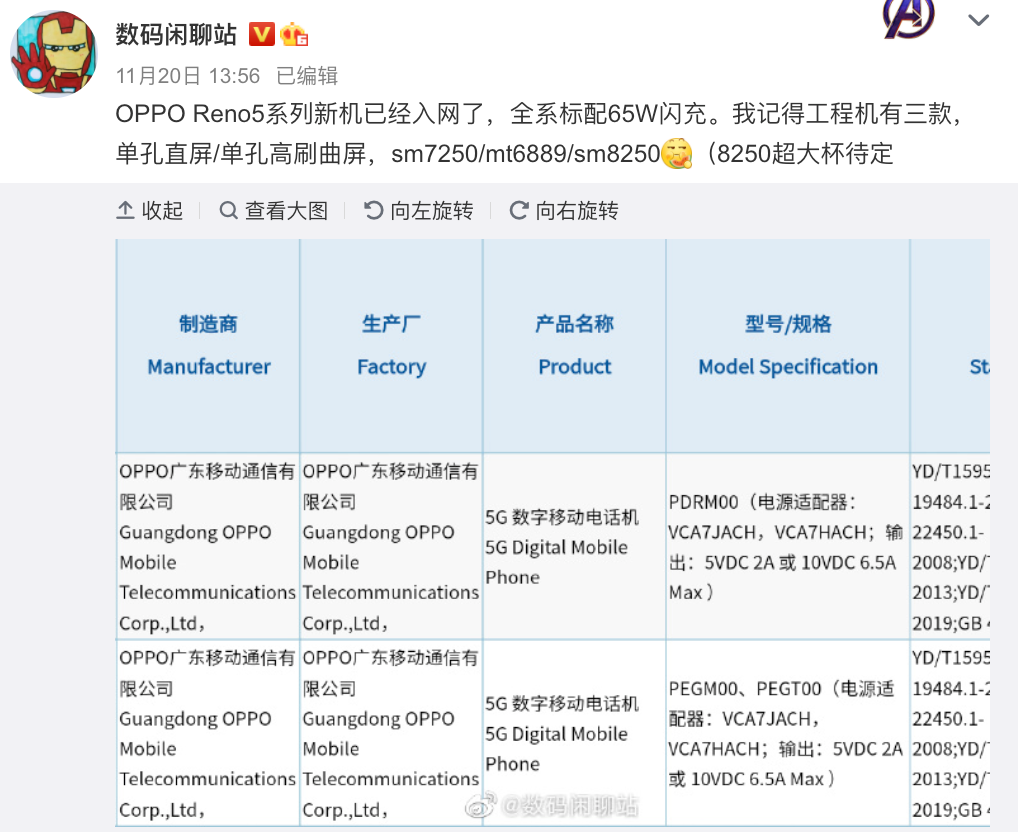Click the 生产厂 Factory column header
Screen dimensions: 1018x832
pos(391,346)
